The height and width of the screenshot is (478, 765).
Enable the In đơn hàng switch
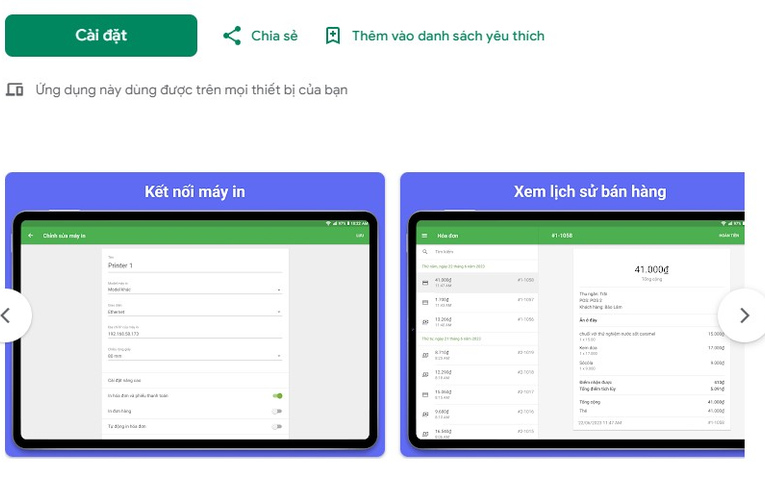pos(277,411)
